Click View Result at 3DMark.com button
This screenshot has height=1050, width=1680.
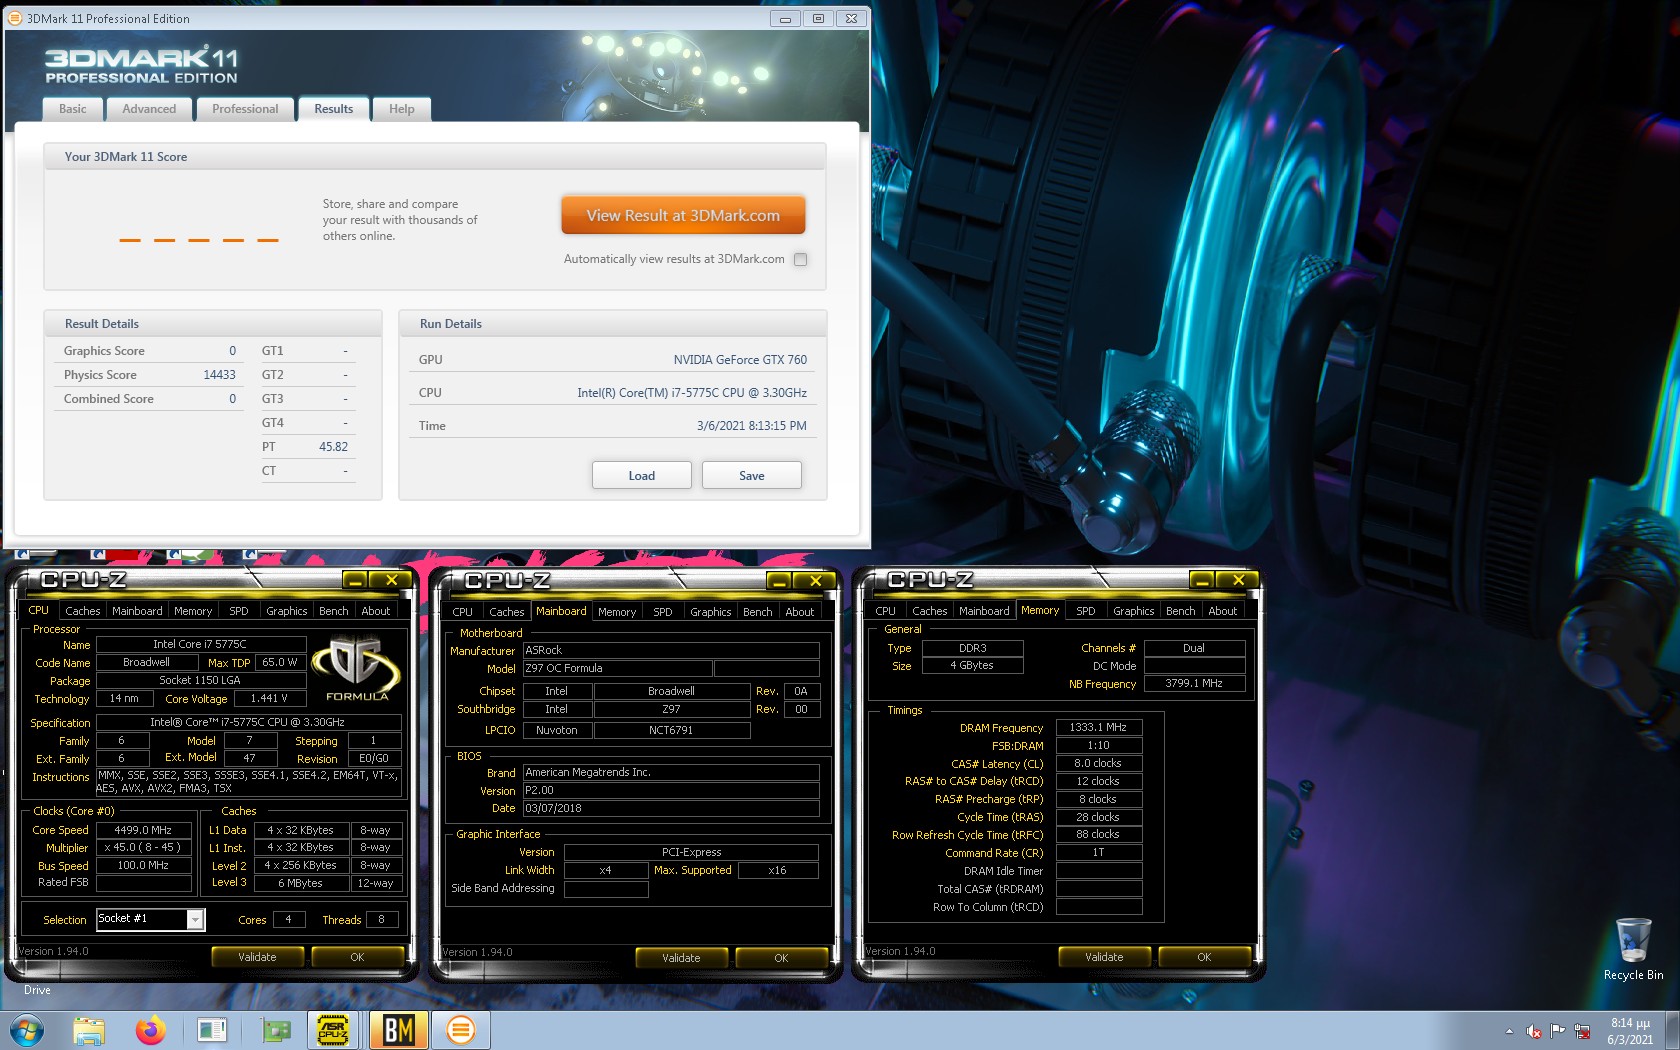coord(683,216)
